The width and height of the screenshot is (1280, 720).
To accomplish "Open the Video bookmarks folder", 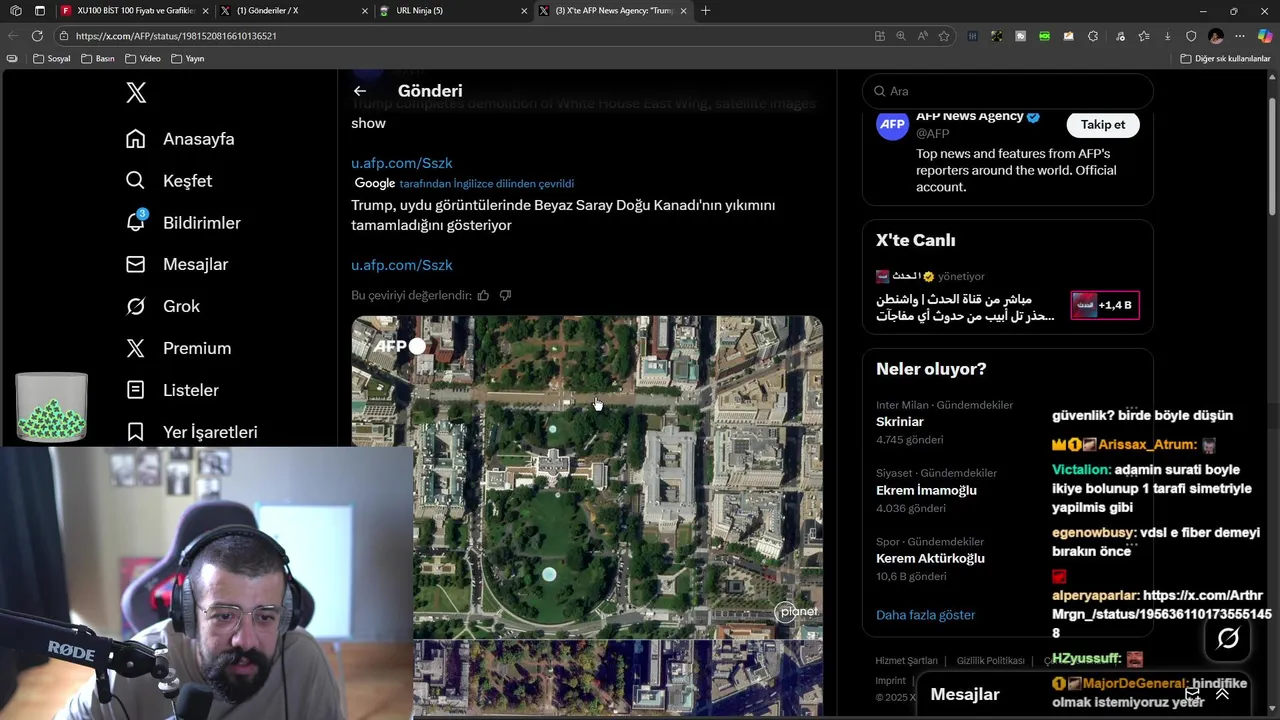I will [x=143, y=59].
